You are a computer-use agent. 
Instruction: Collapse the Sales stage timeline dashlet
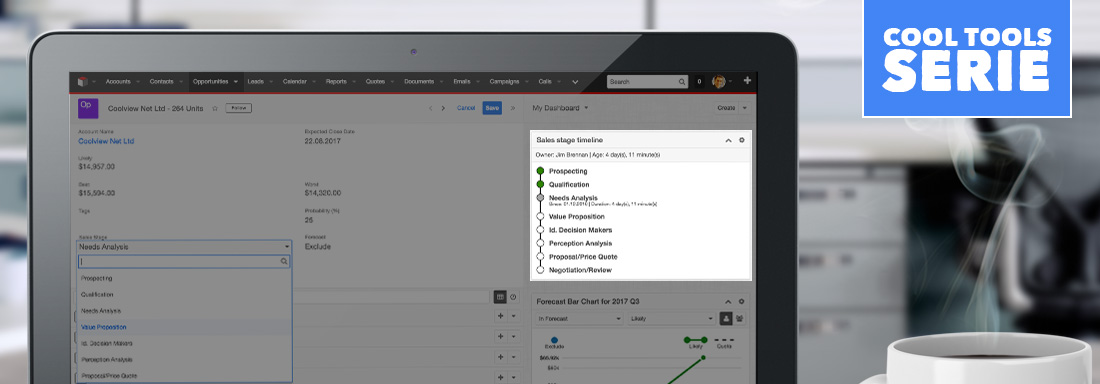[x=728, y=140]
